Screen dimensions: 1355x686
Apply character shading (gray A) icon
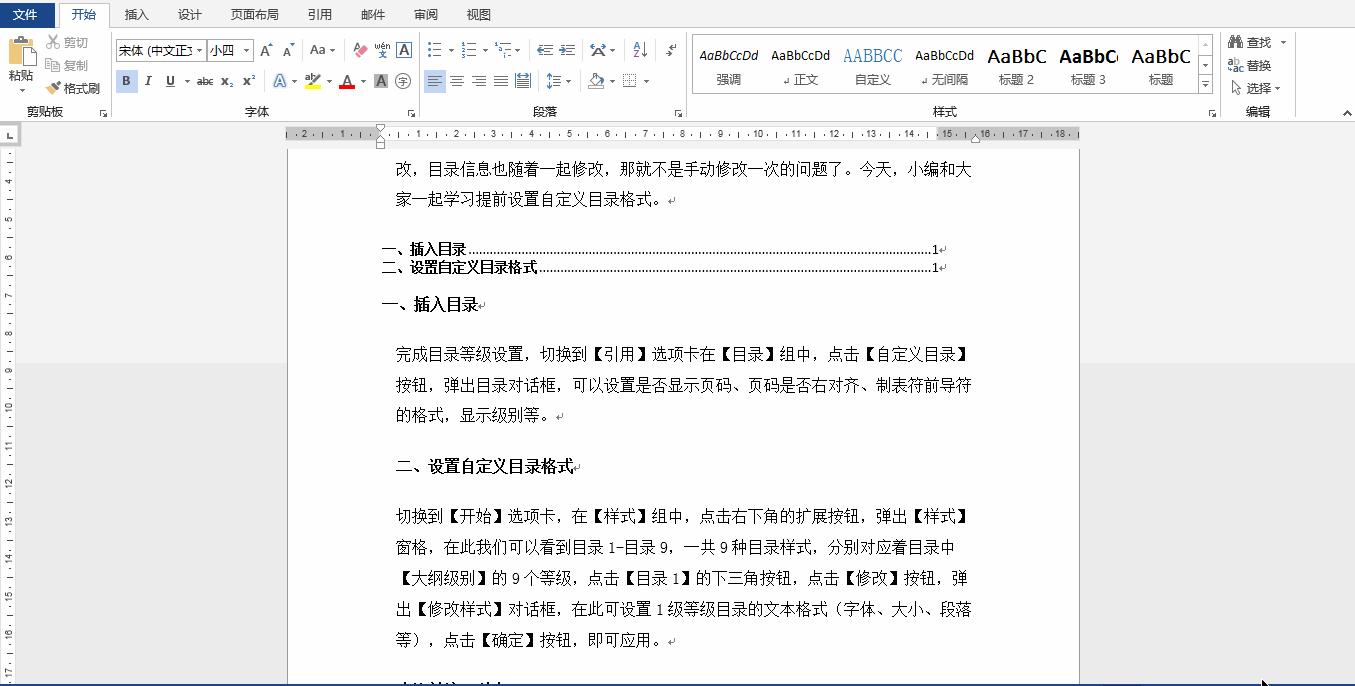point(381,81)
